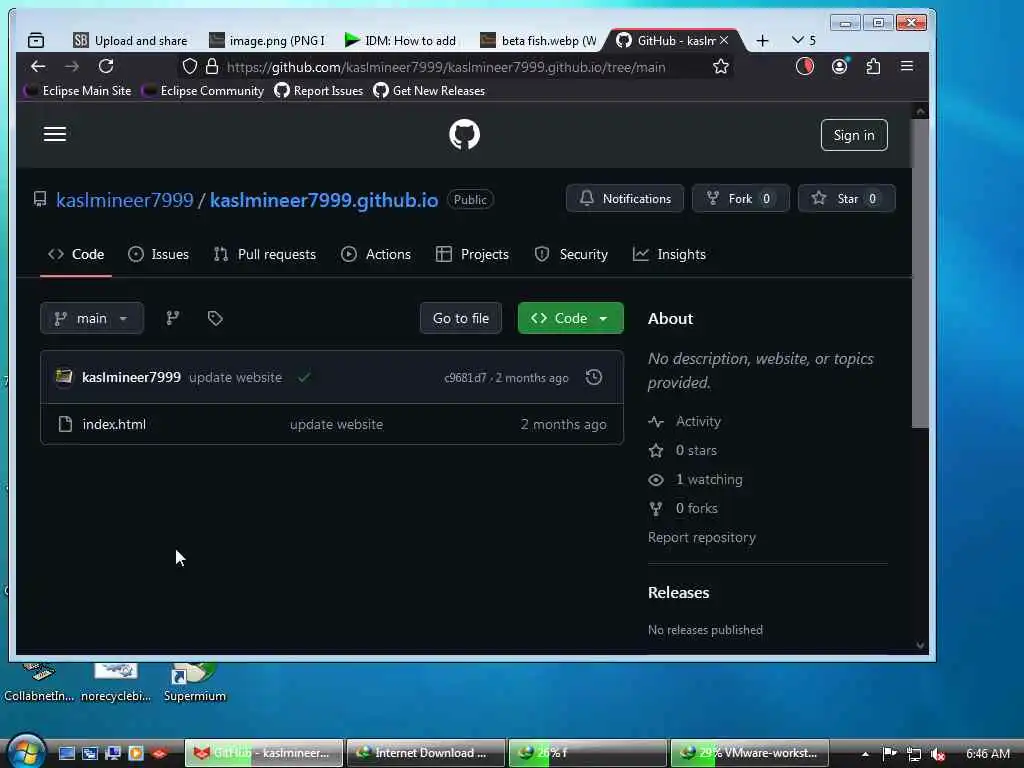Open kaslmineer7999 owner link

coord(125,200)
